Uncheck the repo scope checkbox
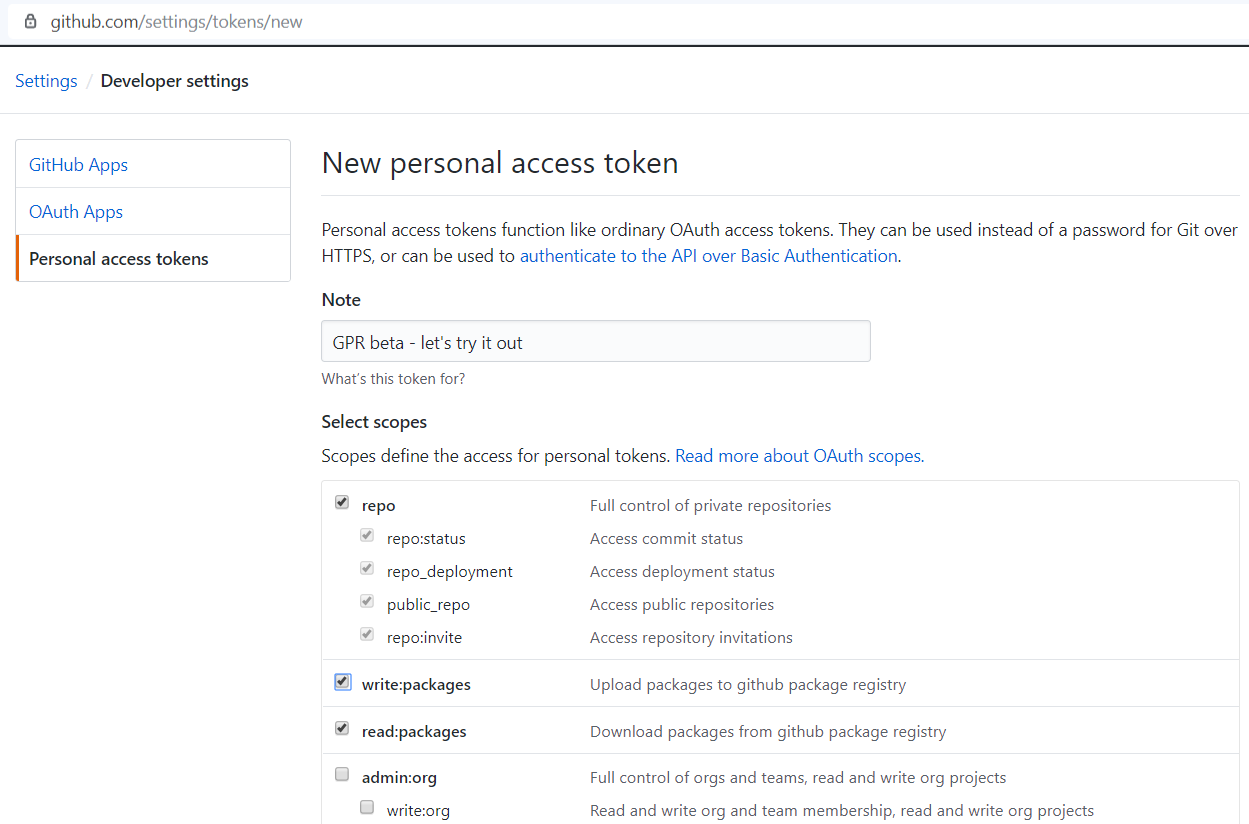Image resolution: width=1249 pixels, height=824 pixels. pos(342,503)
